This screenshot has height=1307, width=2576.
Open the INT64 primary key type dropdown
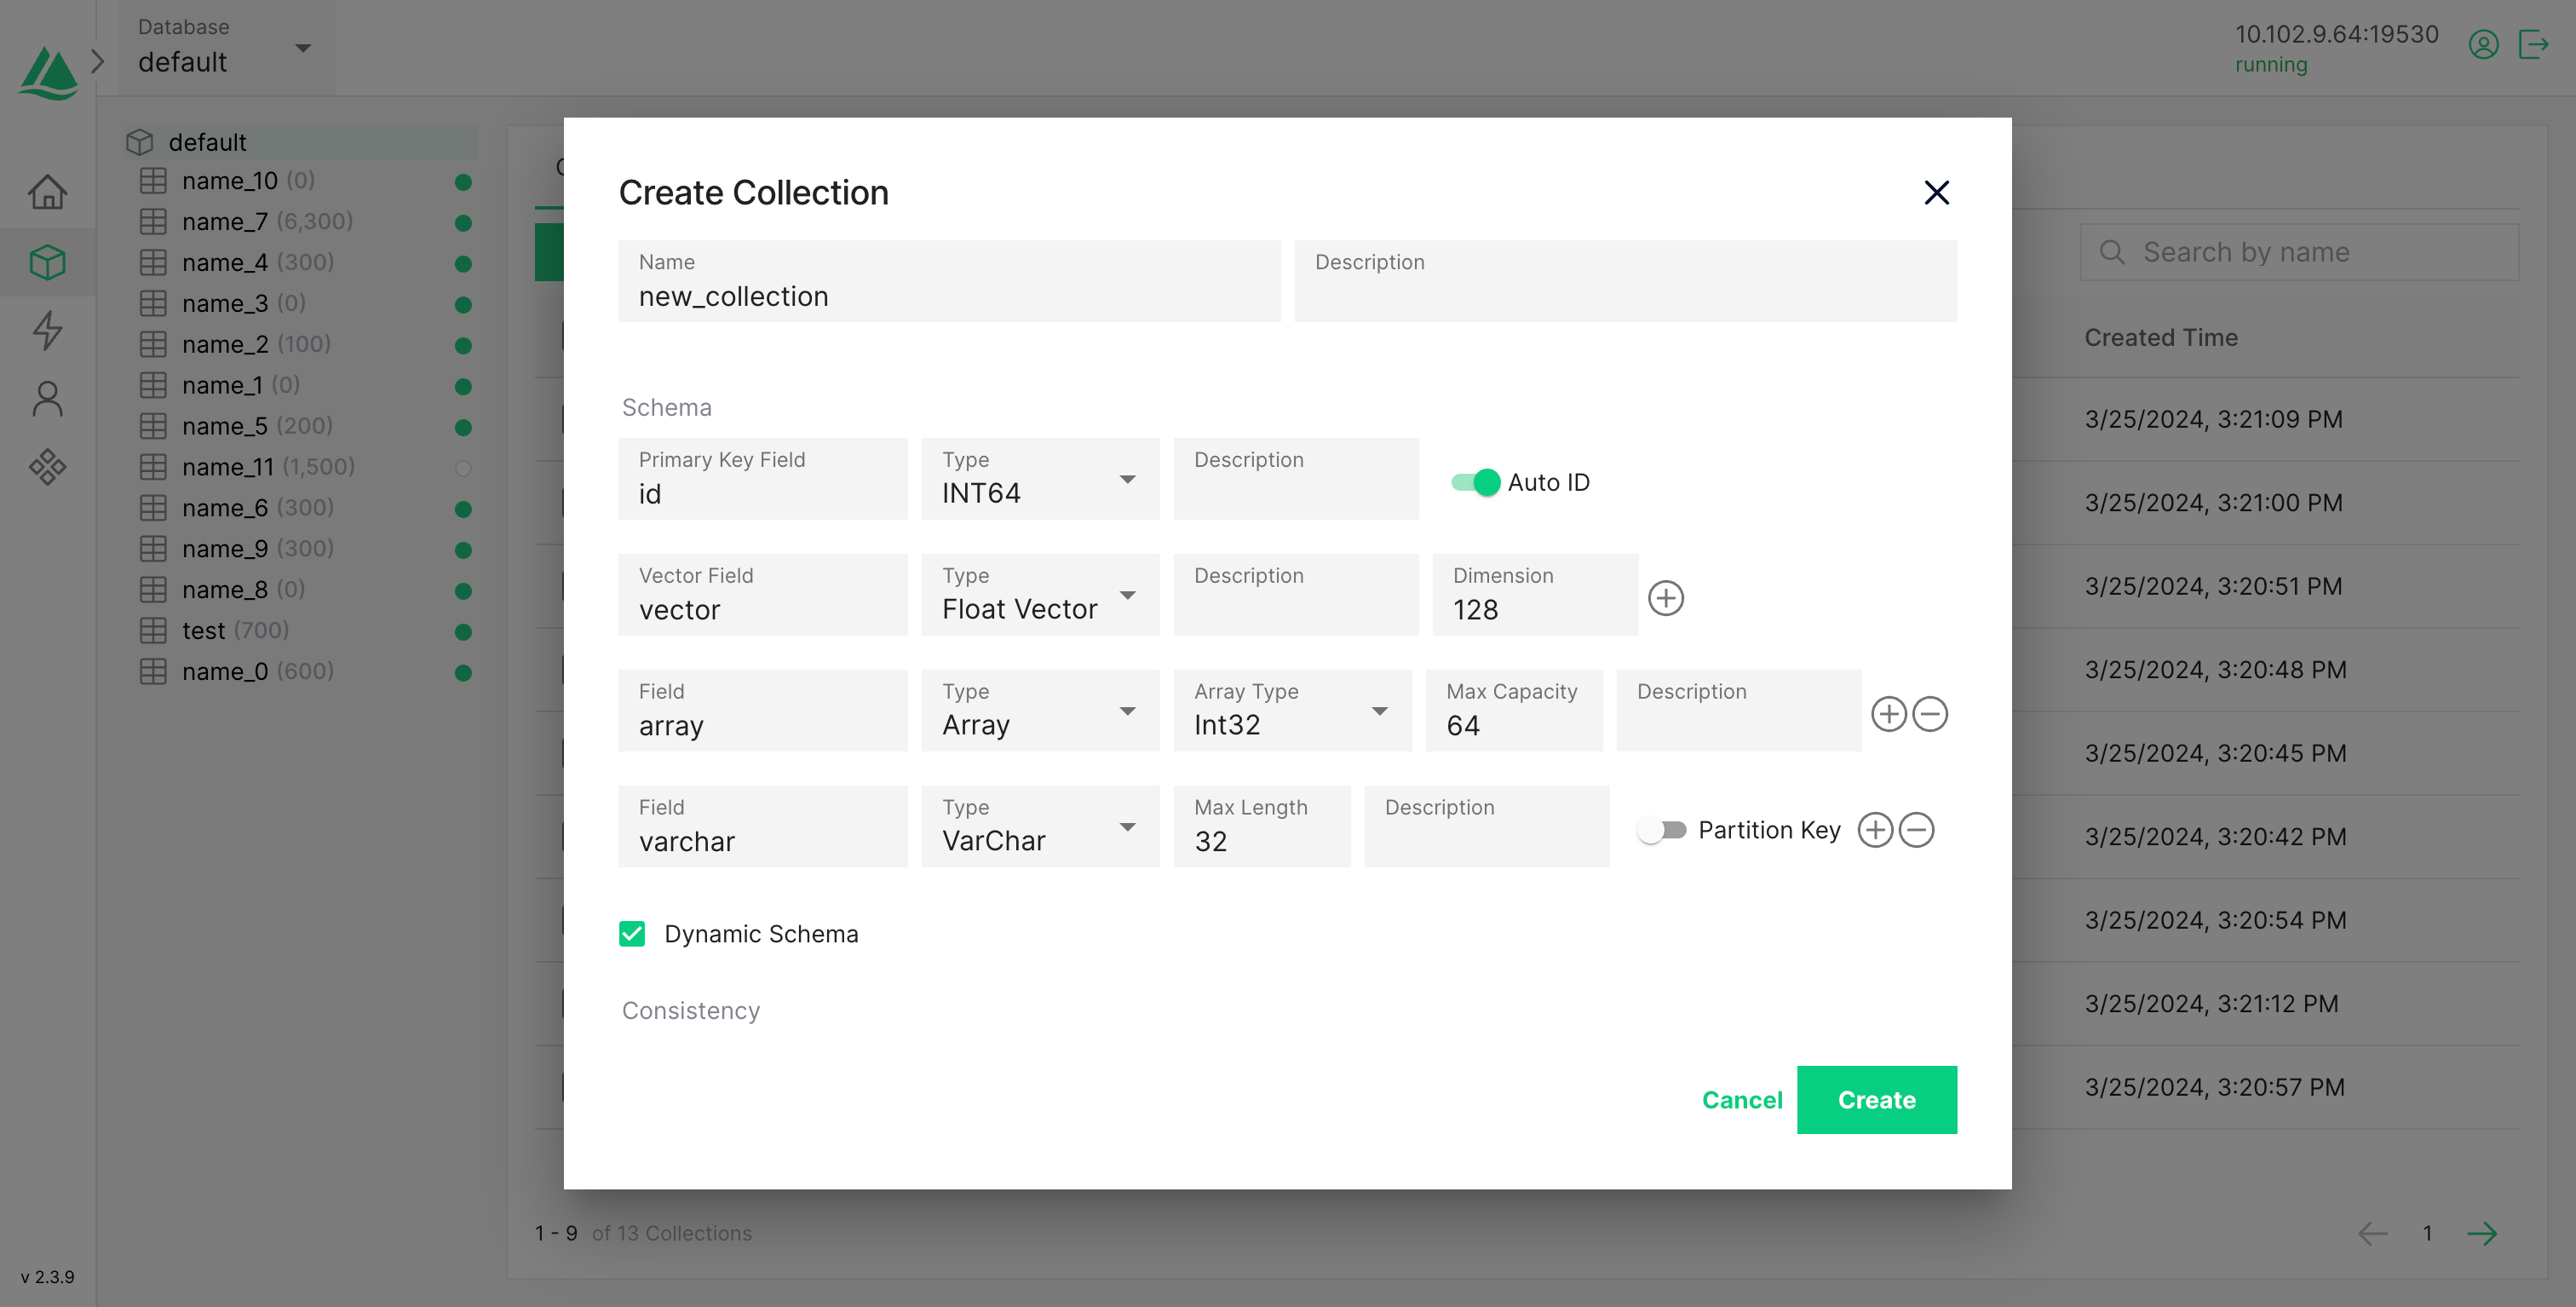click(1039, 480)
